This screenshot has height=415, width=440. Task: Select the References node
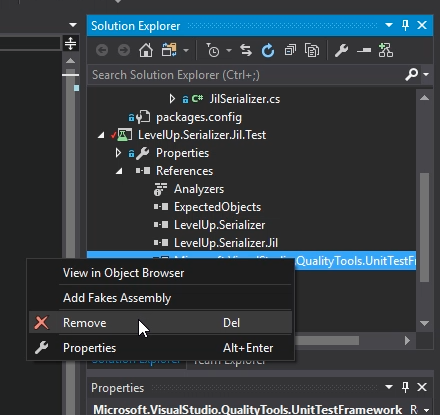tap(184, 171)
